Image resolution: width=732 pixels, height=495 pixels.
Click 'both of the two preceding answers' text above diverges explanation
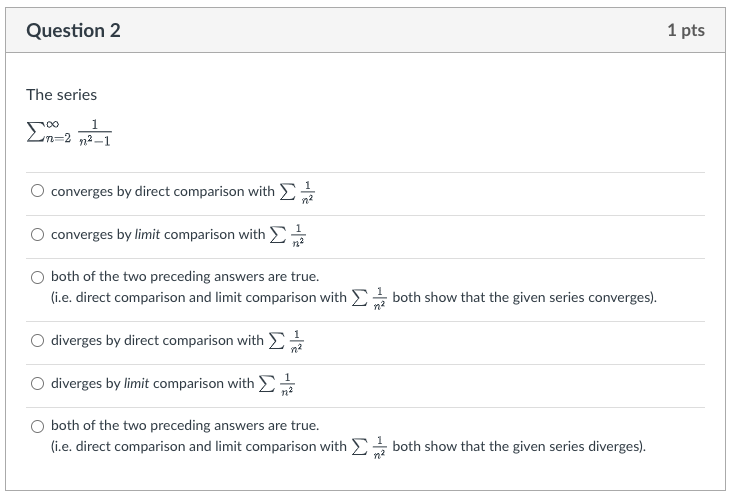[185, 425]
